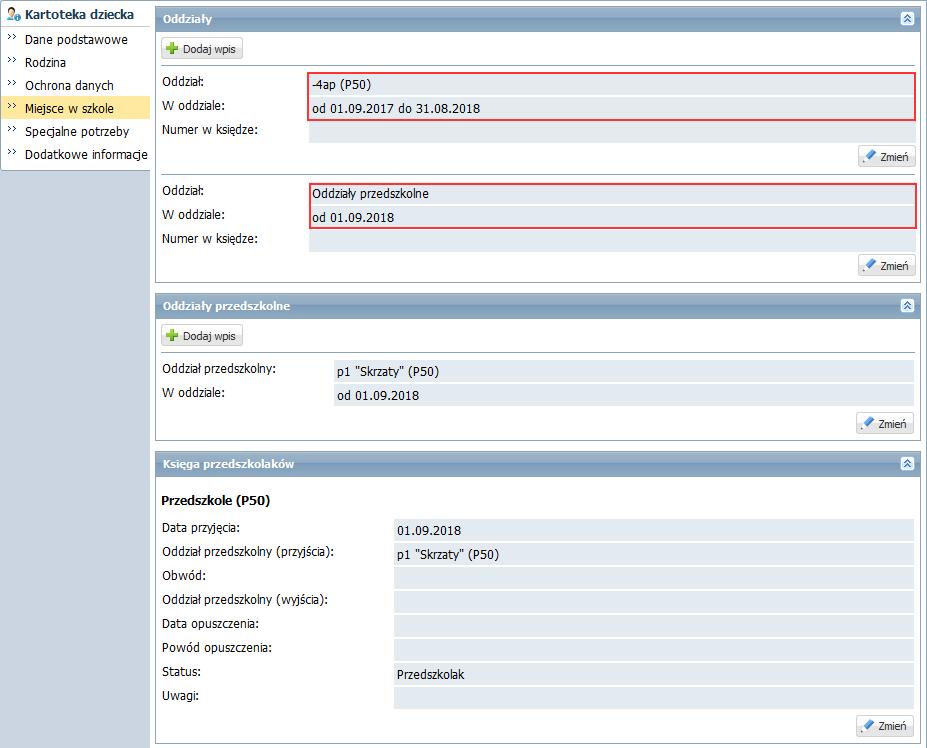This screenshot has width=927, height=748.
Task: Click Dodaj wpis in Oddziały panel
Action: pyautogui.click(x=202, y=48)
